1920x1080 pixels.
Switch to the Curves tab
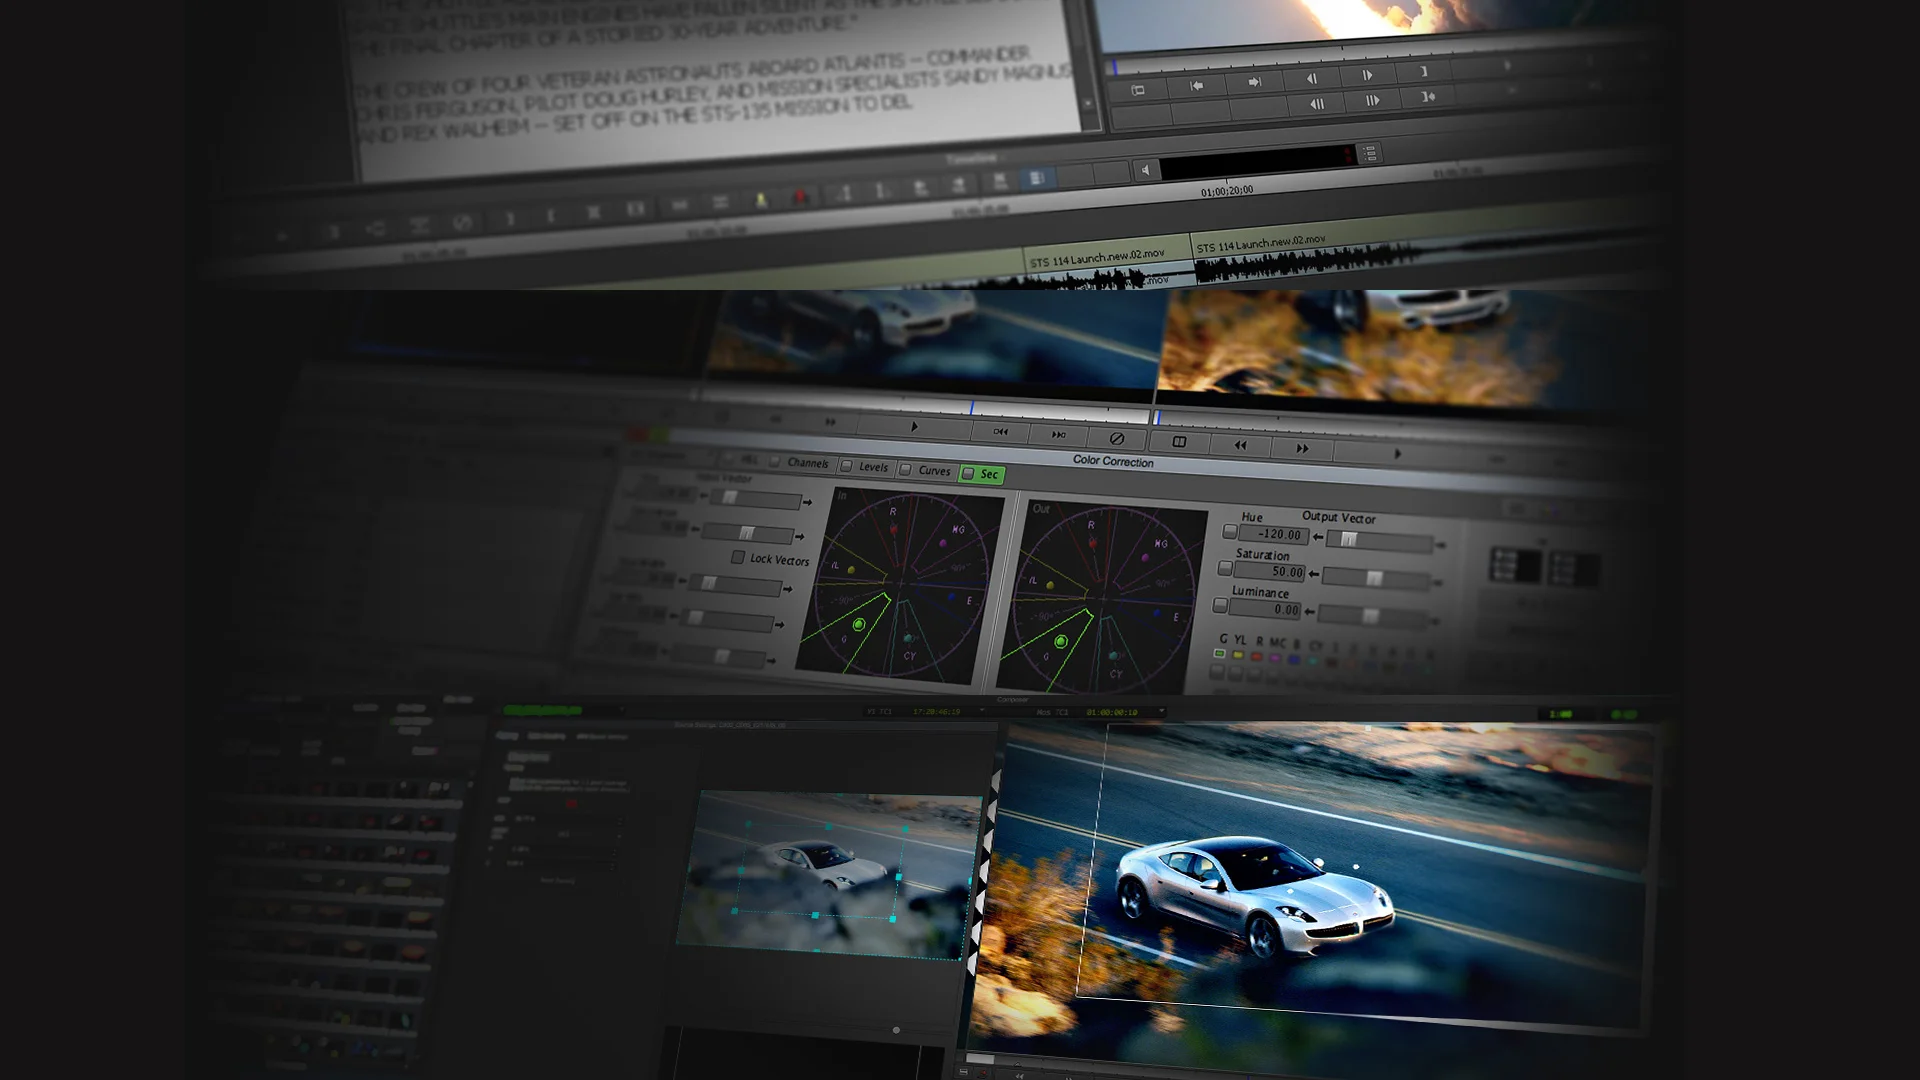coord(933,471)
